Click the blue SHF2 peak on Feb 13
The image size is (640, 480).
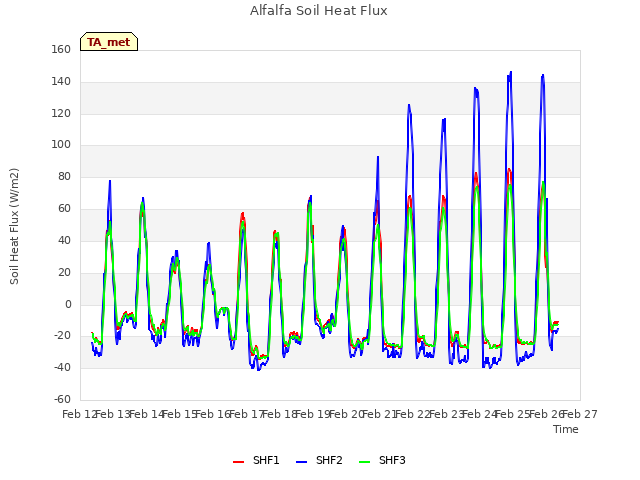click(x=110, y=181)
